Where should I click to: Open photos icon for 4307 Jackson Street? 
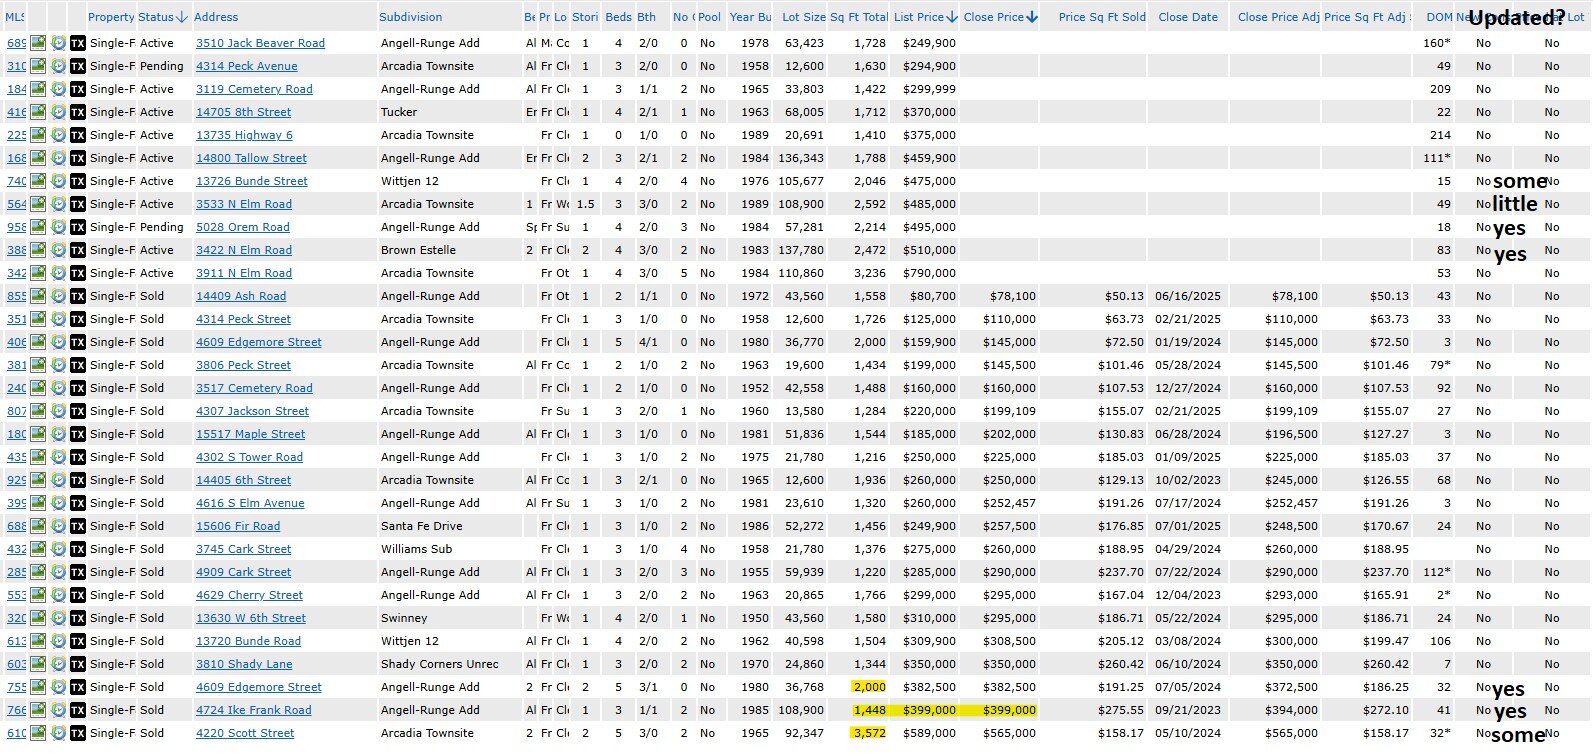coord(38,411)
